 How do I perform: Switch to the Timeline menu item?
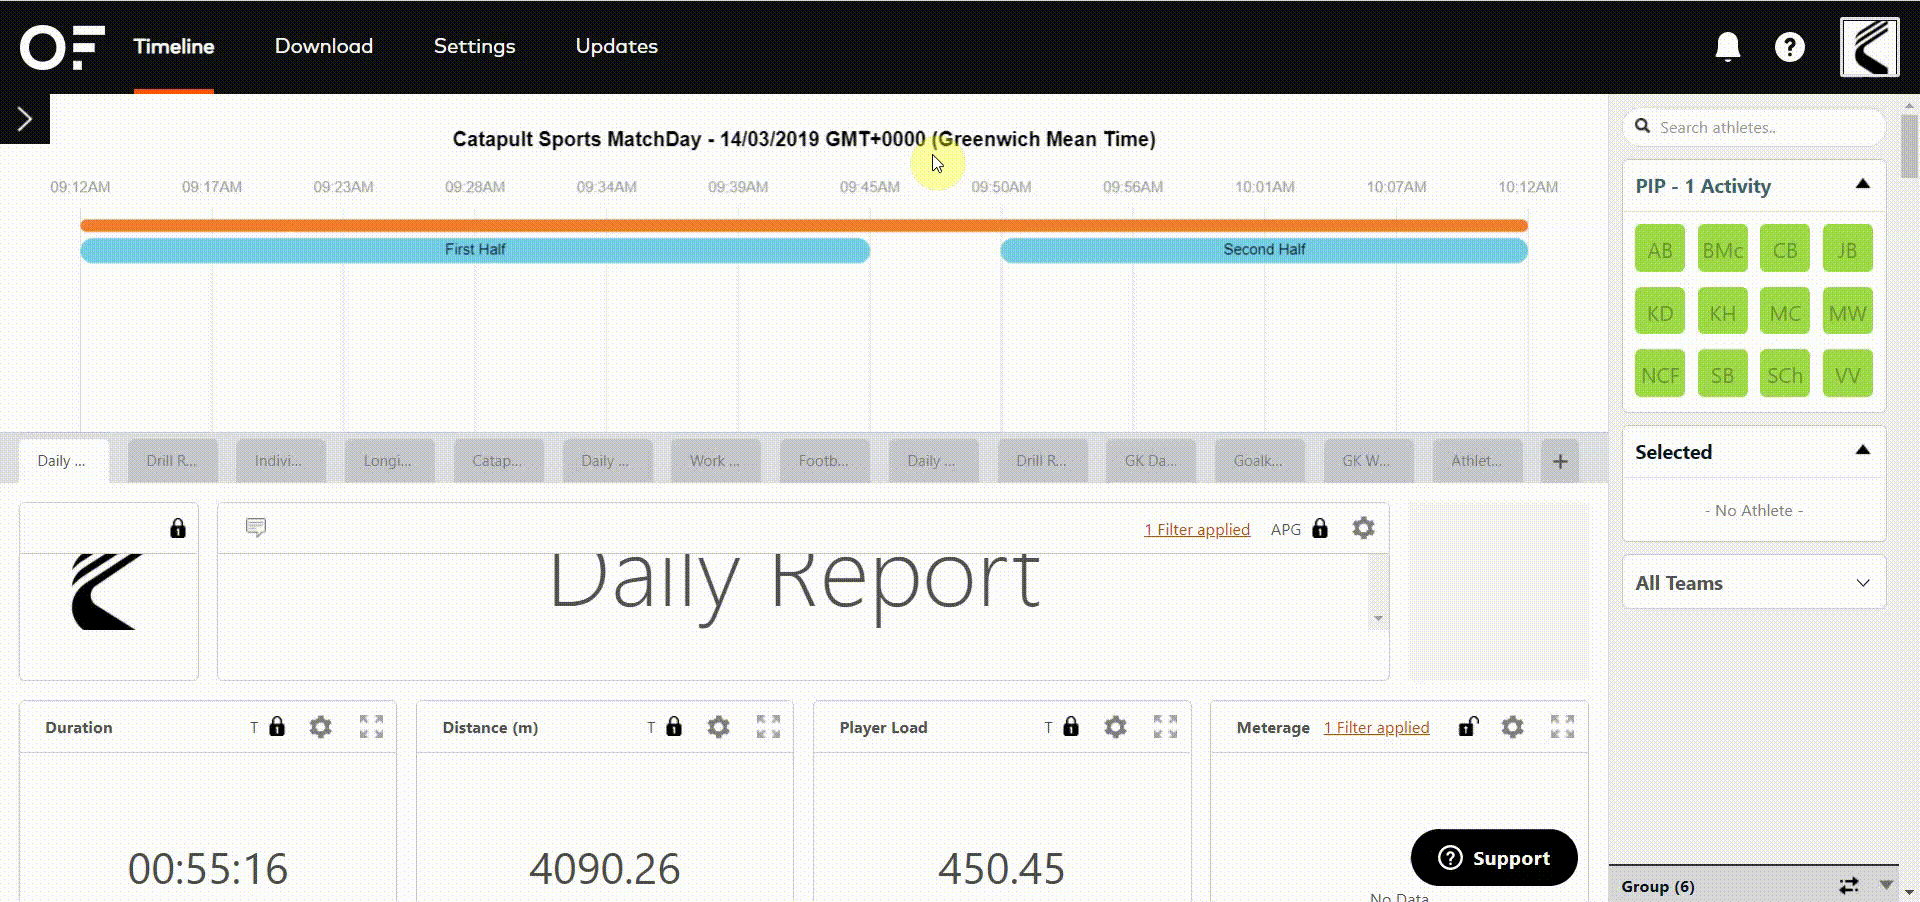(173, 46)
